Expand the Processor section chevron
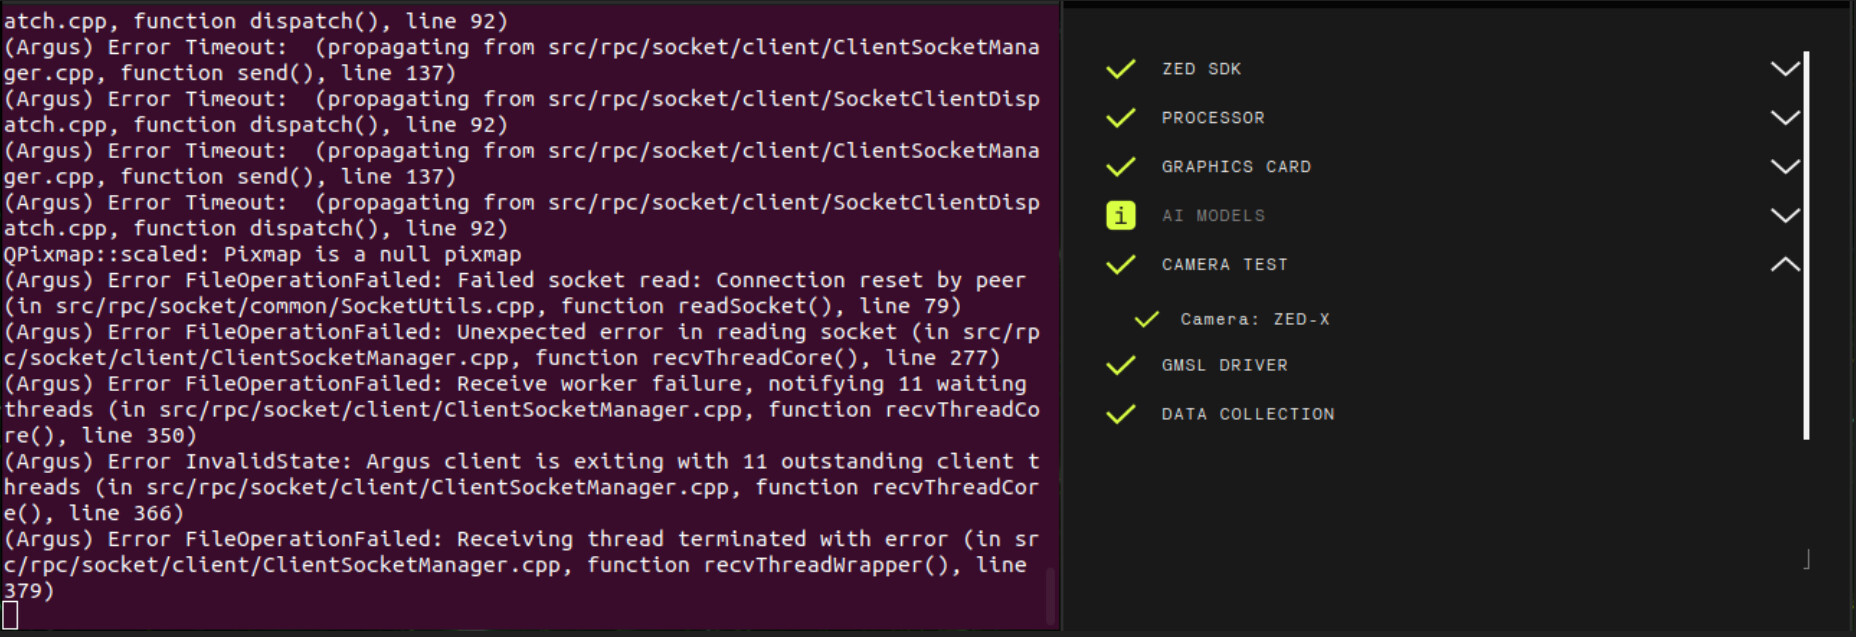1856x637 pixels. tap(1785, 118)
